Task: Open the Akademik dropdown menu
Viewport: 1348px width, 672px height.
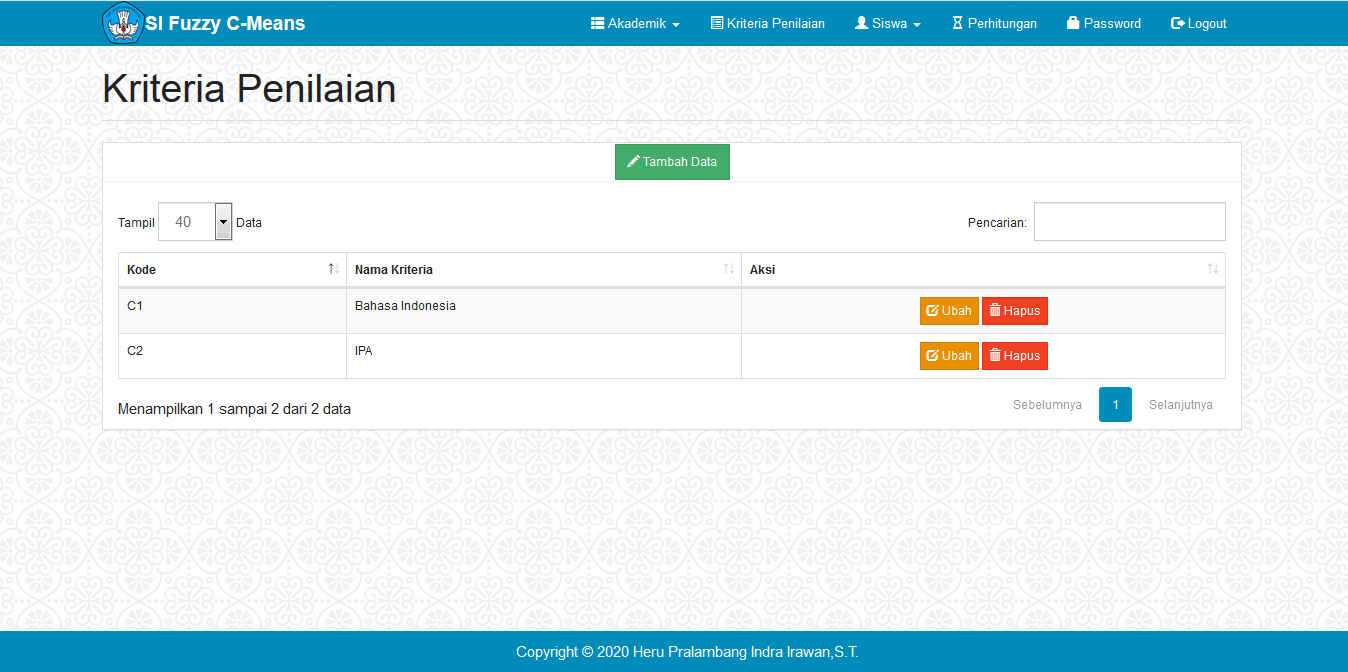Action: (635, 24)
